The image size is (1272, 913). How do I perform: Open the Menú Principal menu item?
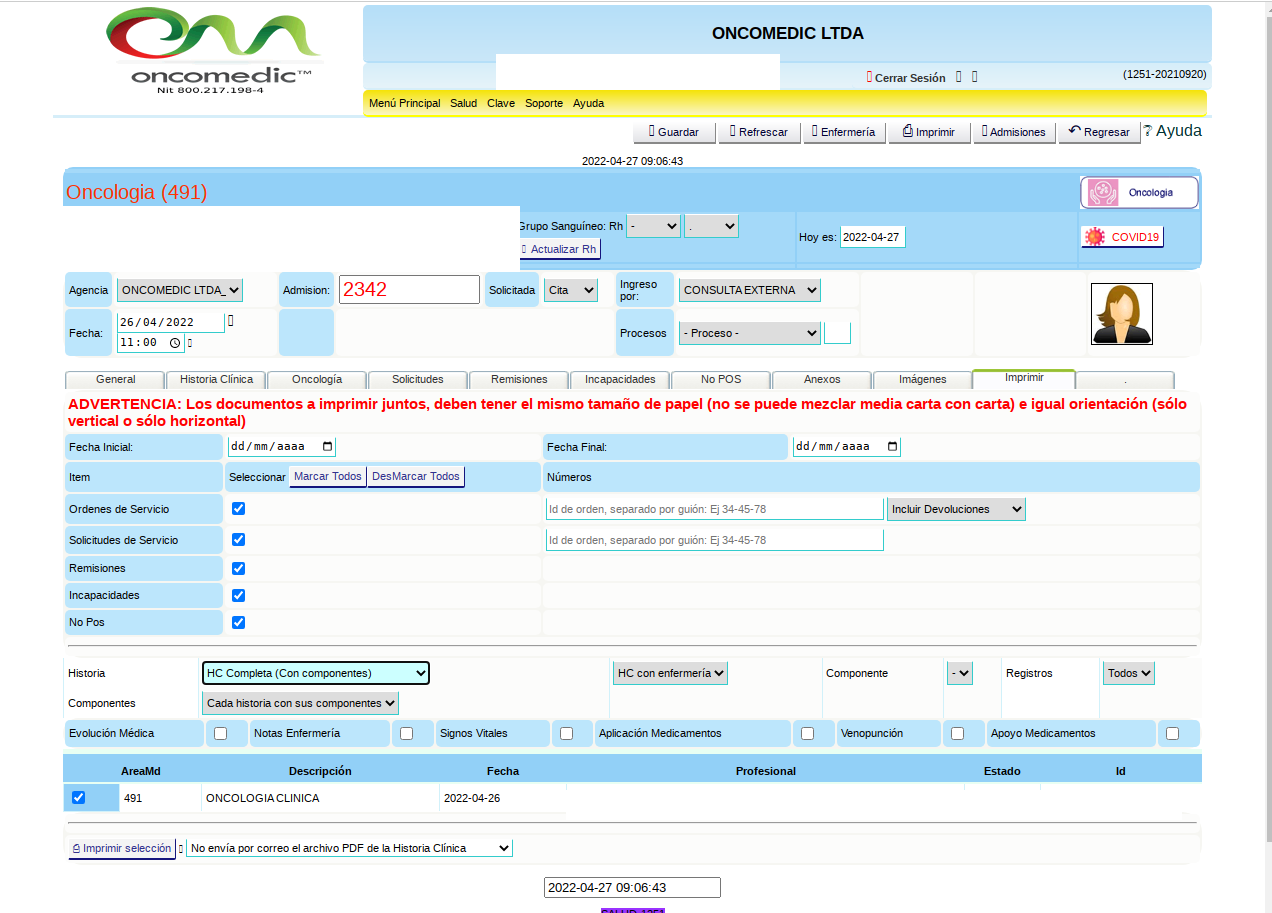point(404,103)
